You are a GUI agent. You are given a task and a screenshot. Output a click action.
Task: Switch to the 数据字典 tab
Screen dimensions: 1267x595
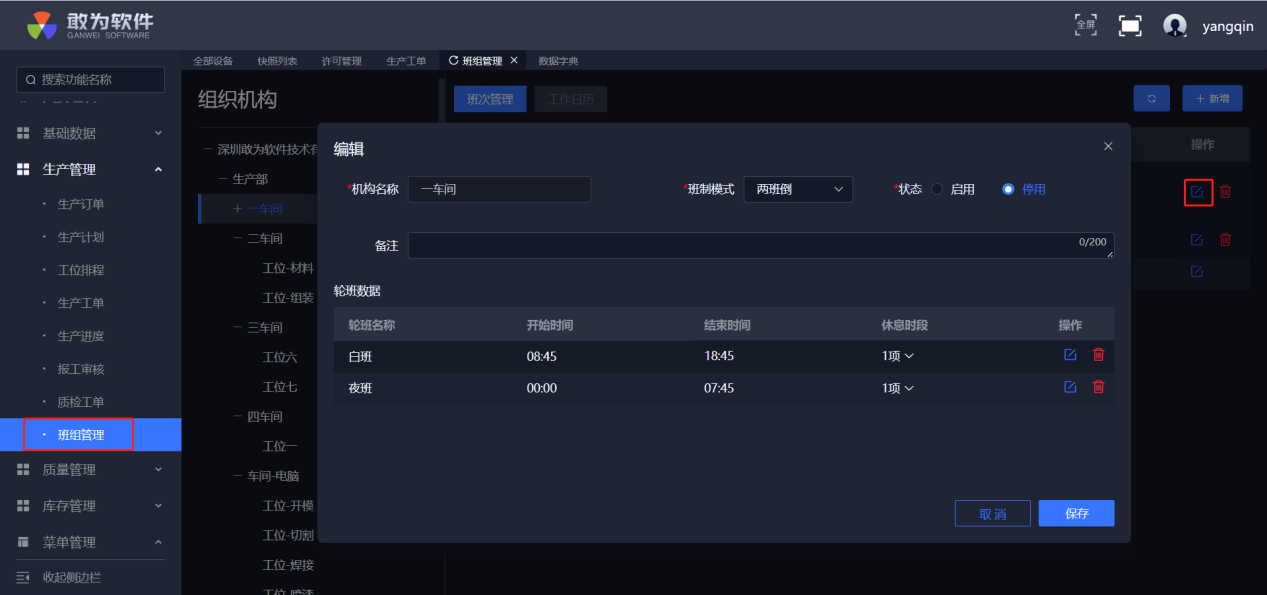coord(558,61)
